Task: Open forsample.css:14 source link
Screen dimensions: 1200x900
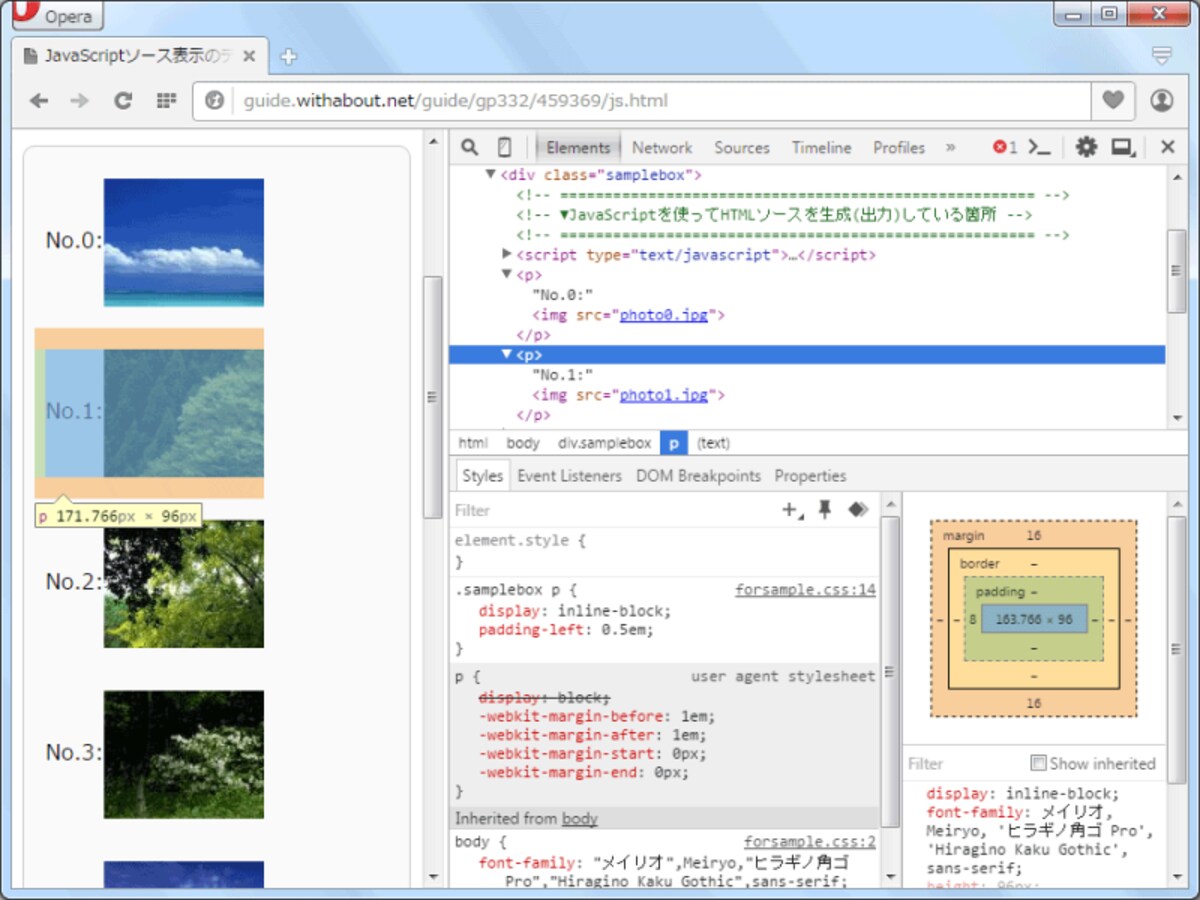Action: tap(805, 590)
